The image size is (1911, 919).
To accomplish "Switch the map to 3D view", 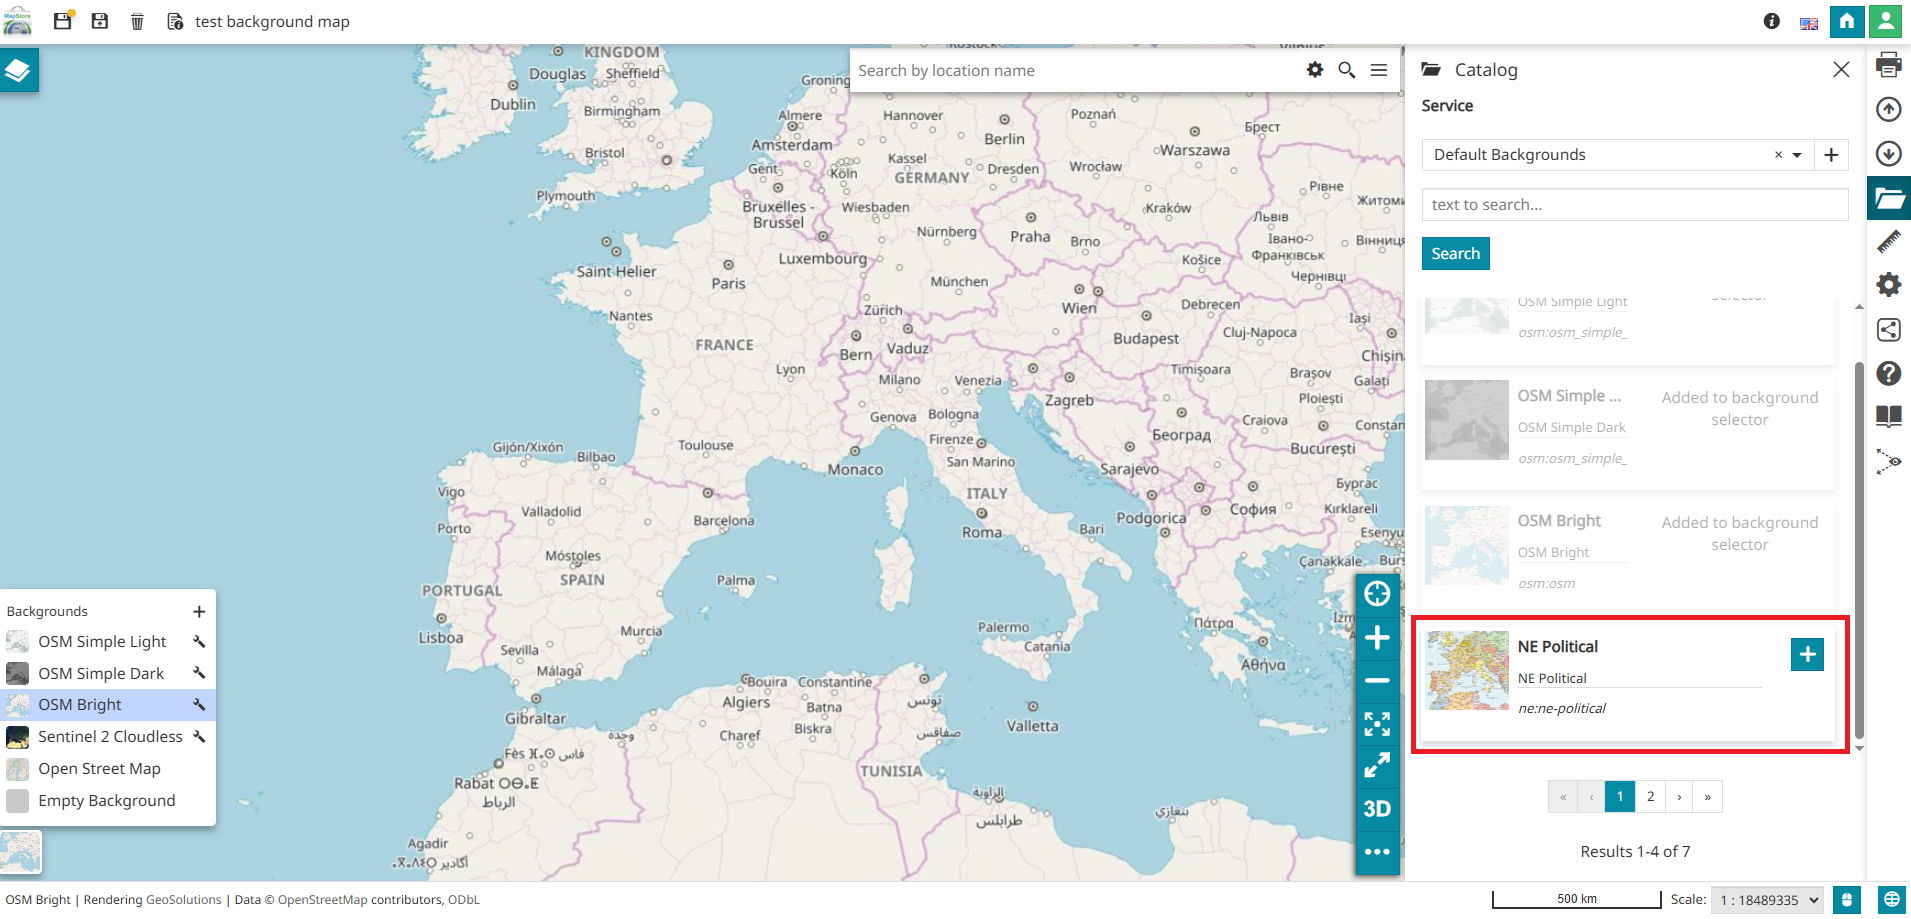I will point(1377,809).
